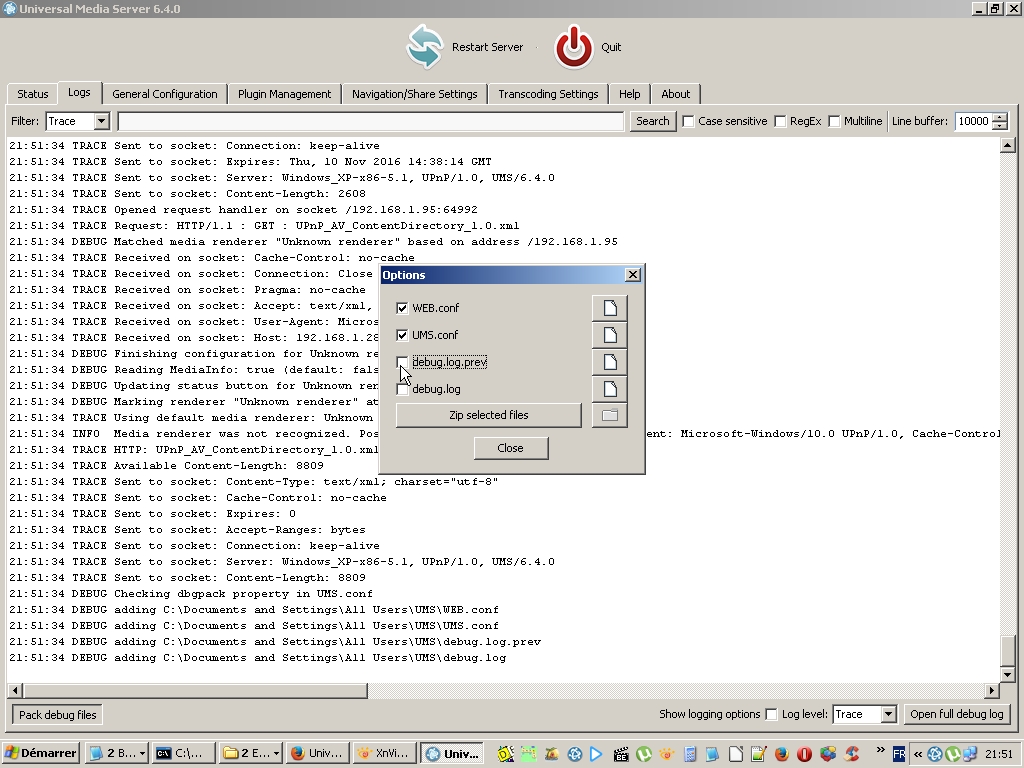Click the blue play arrow quick launch icon
Image resolution: width=1024 pixels, height=768 pixels.
coord(596,754)
